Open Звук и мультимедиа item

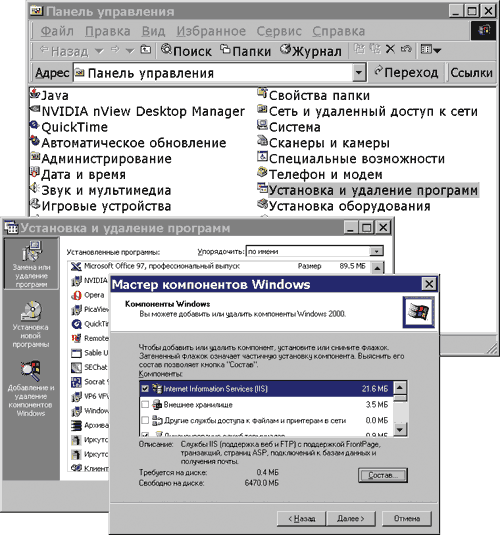[101, 190]
